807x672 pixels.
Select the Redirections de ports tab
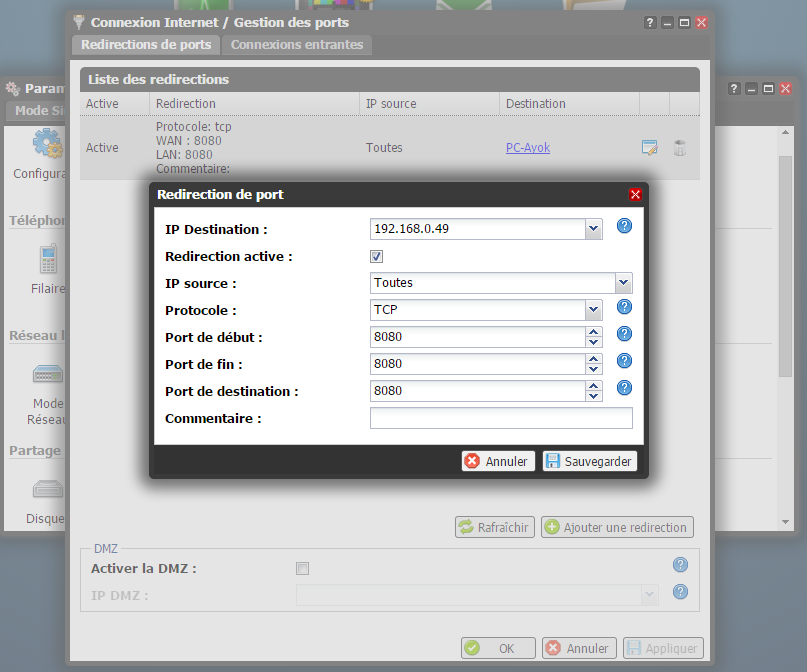pos(146,45)
